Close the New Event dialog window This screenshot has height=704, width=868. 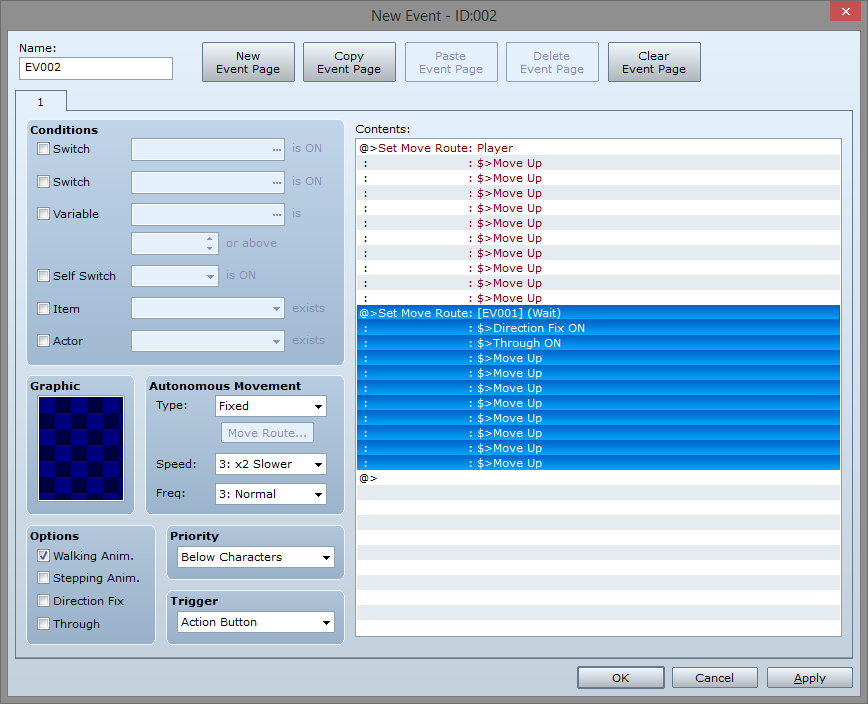tap(843, 13)
